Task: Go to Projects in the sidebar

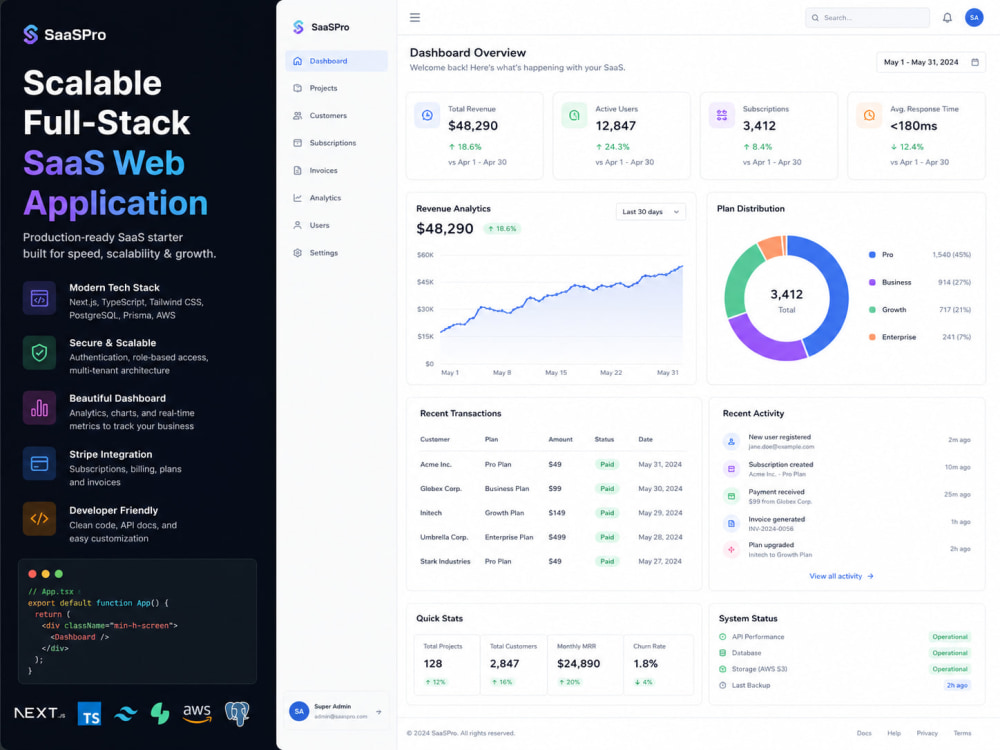Action: pyautogui.click(x=336, y=89)
